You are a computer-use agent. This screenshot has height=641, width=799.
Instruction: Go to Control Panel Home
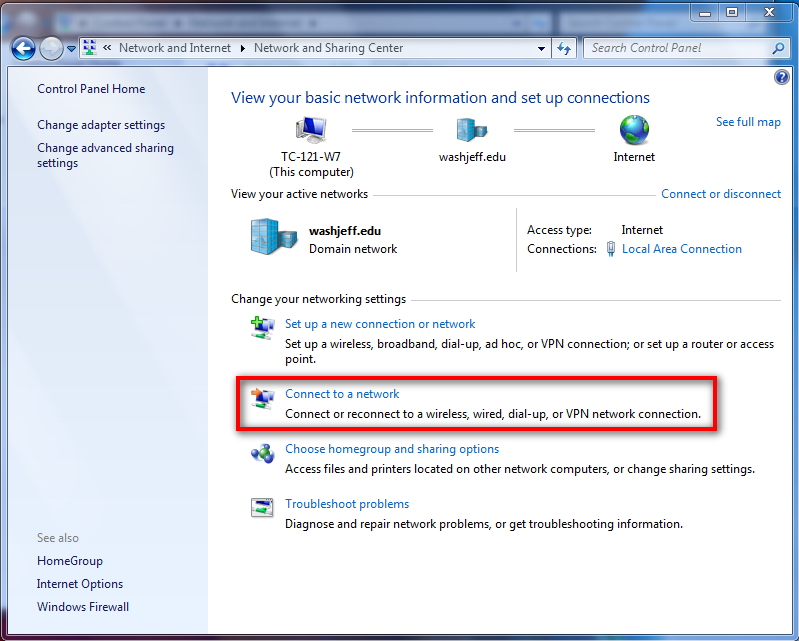(x=91, y=89)
